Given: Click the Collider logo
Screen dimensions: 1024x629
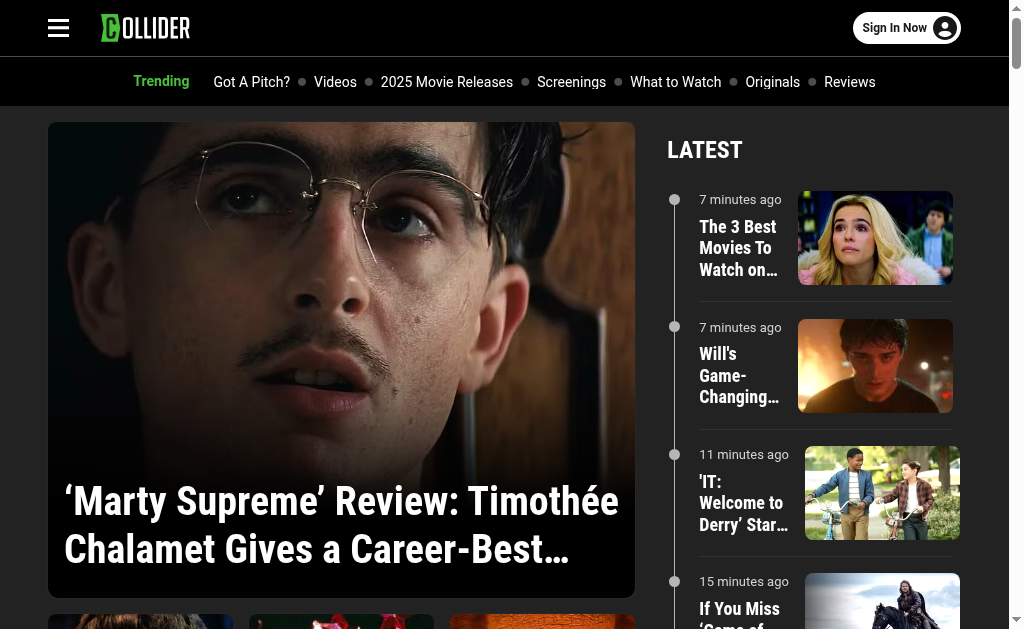Looking at the screenshot, I should pos(146,28).
